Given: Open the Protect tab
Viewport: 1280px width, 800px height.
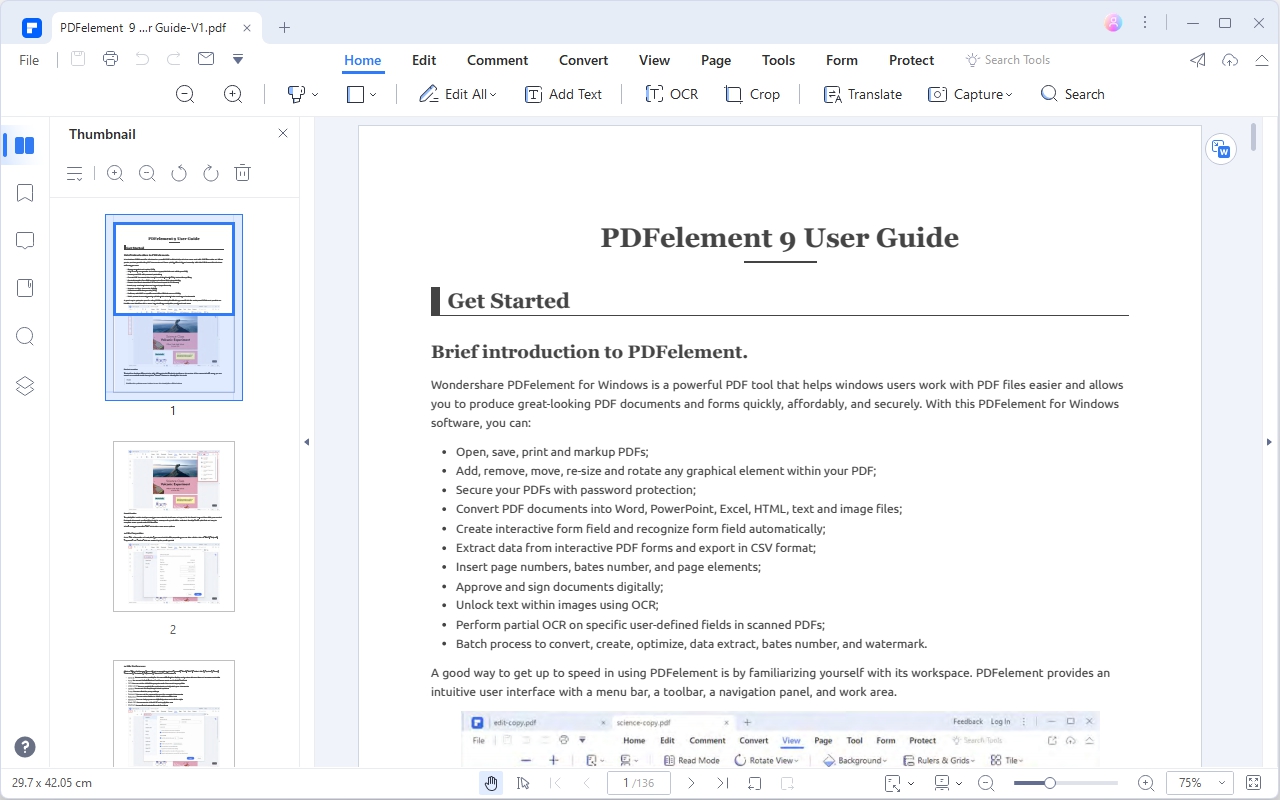Looking at the screenshot, I should (911, 60).
